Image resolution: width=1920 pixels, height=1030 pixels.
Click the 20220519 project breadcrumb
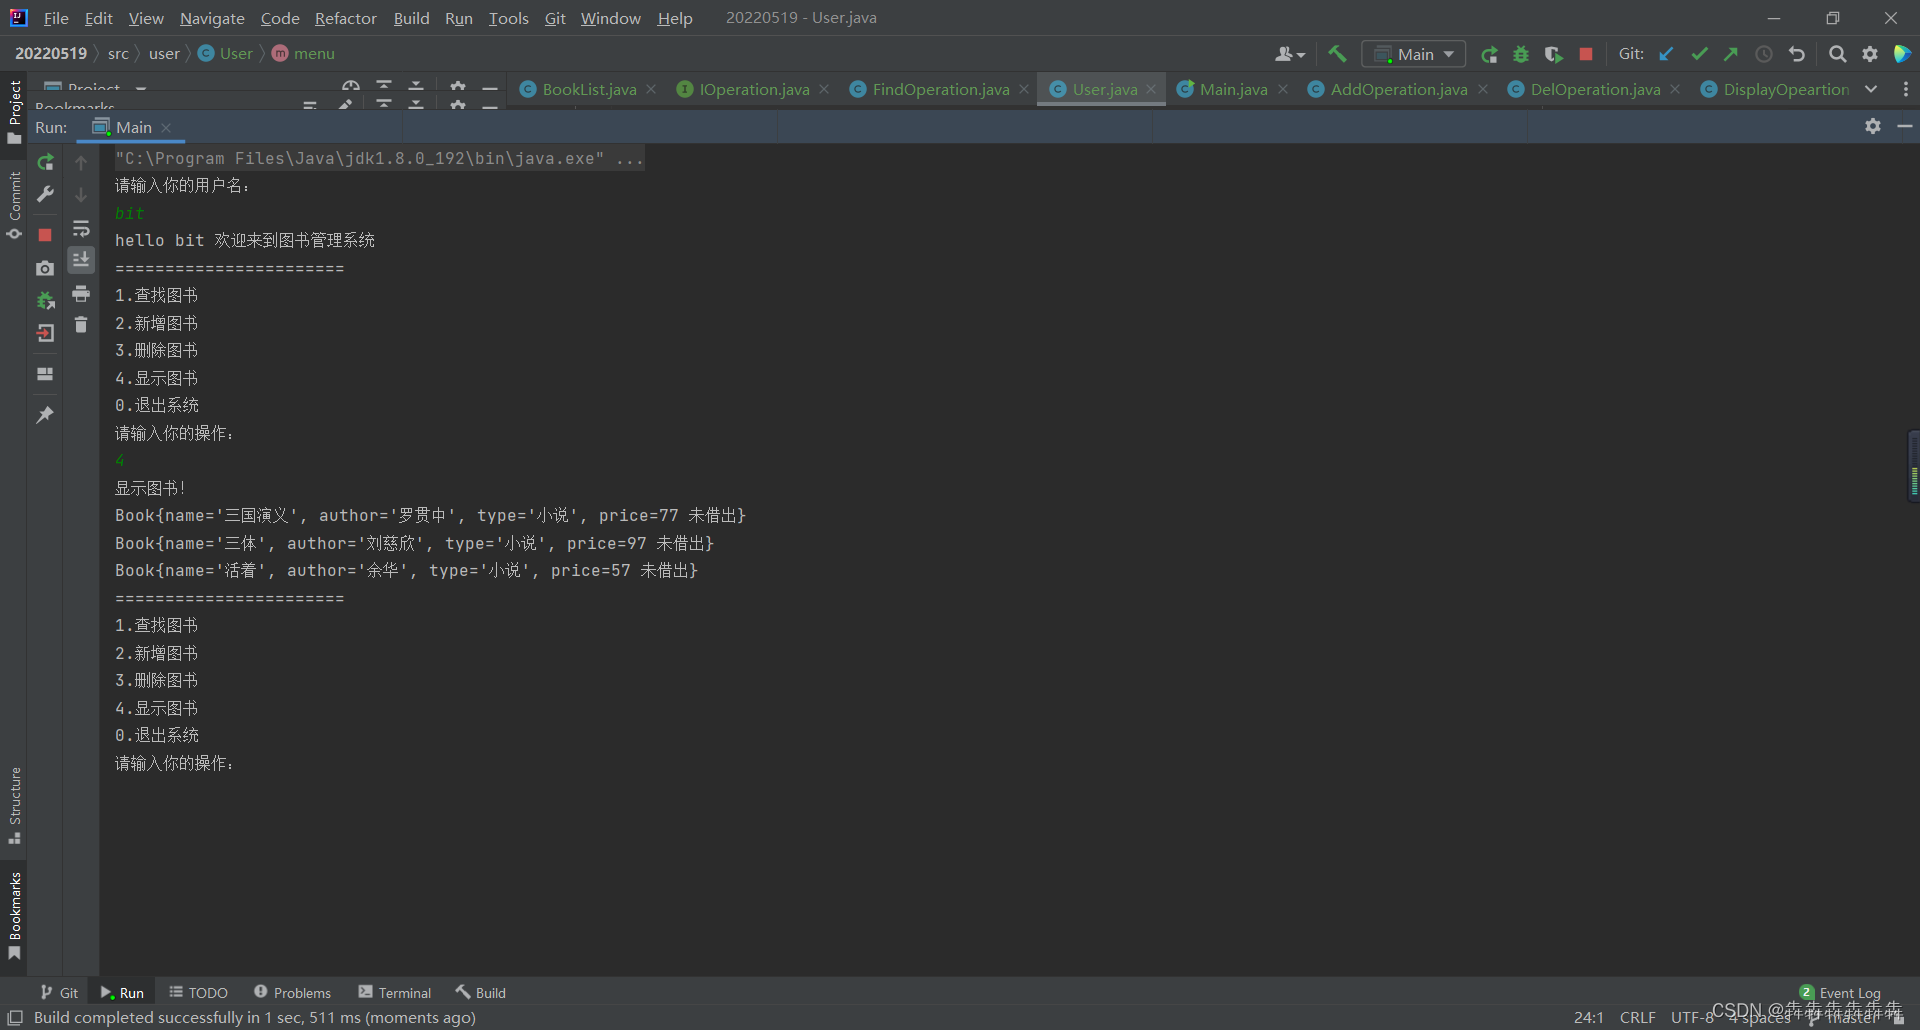51,53
